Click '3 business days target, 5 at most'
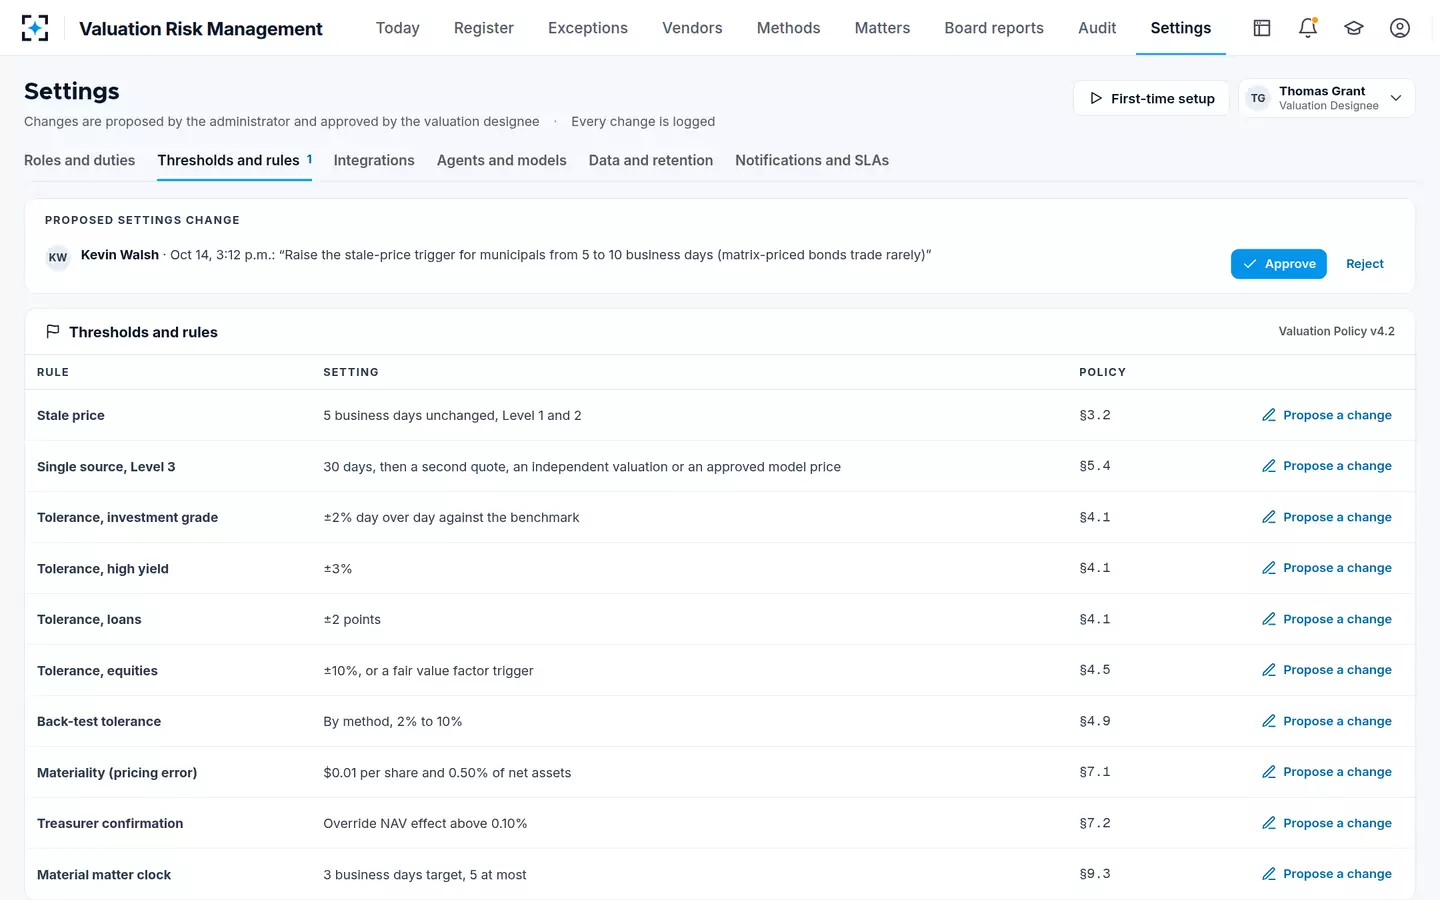The height and width of the screenshot is (900, 1440). tap(425, 874)
